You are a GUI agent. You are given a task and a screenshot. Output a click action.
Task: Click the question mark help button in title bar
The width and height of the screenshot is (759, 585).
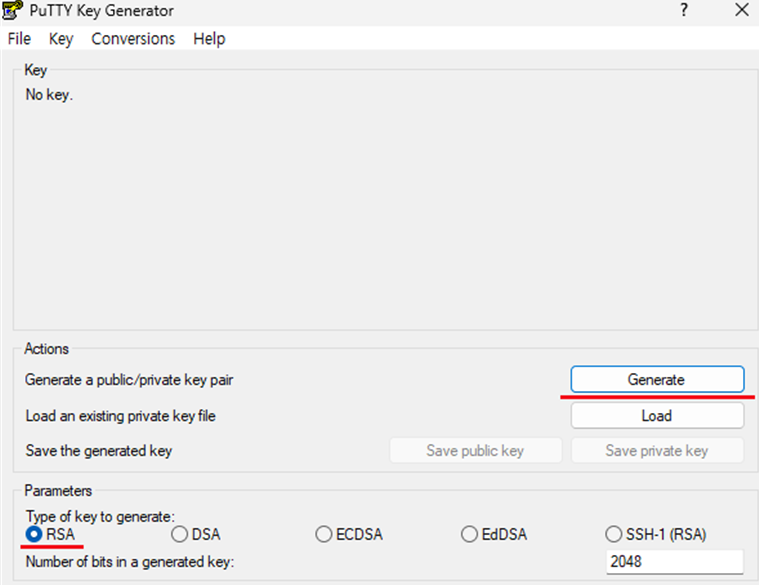(683, 10)
